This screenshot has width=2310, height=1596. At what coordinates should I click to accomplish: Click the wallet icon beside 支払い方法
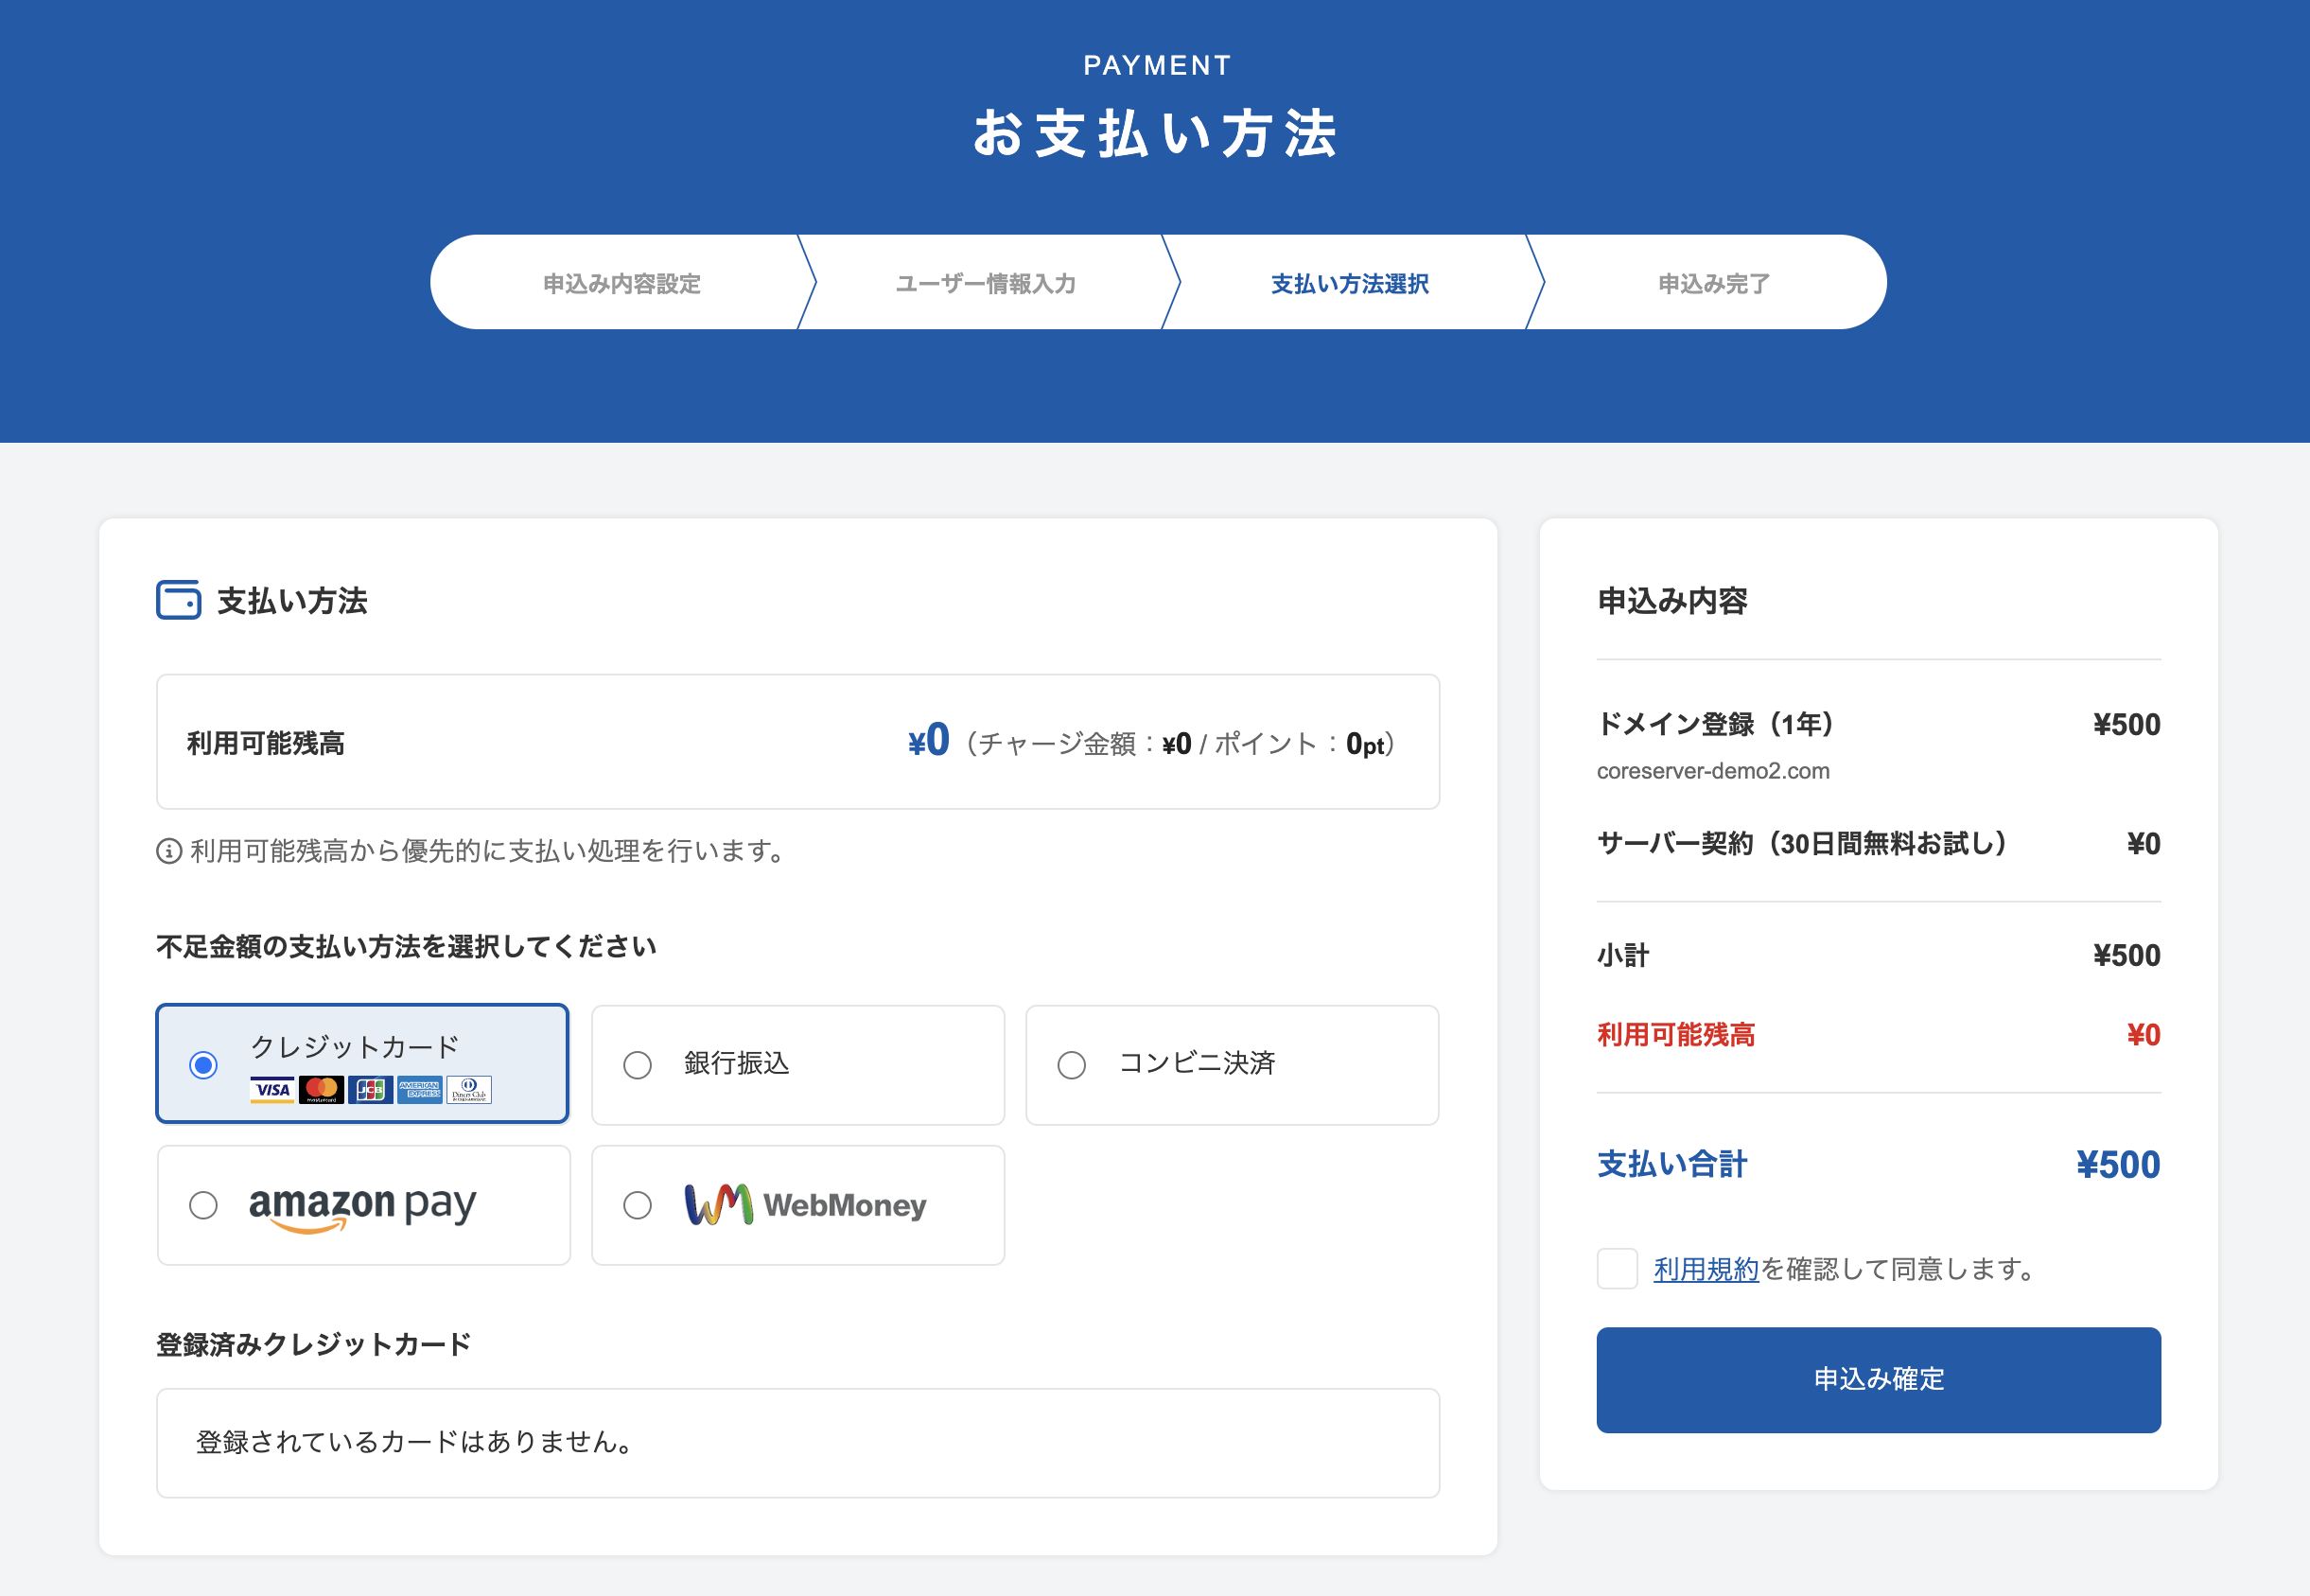[178, 601]
